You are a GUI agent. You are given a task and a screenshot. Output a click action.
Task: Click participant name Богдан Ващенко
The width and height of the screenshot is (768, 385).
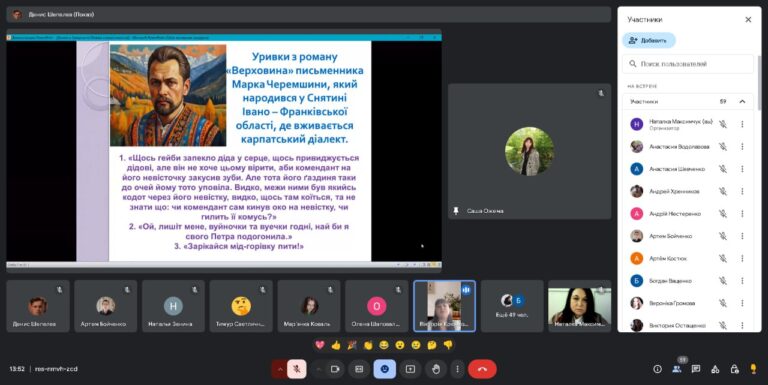(x=670, y=281)
